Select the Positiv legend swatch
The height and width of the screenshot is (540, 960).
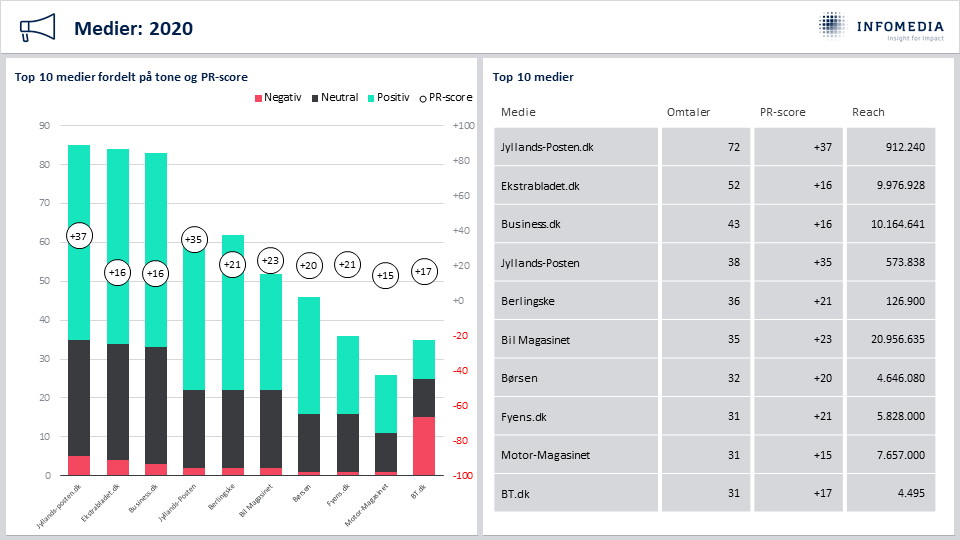[x=371, y=98]
